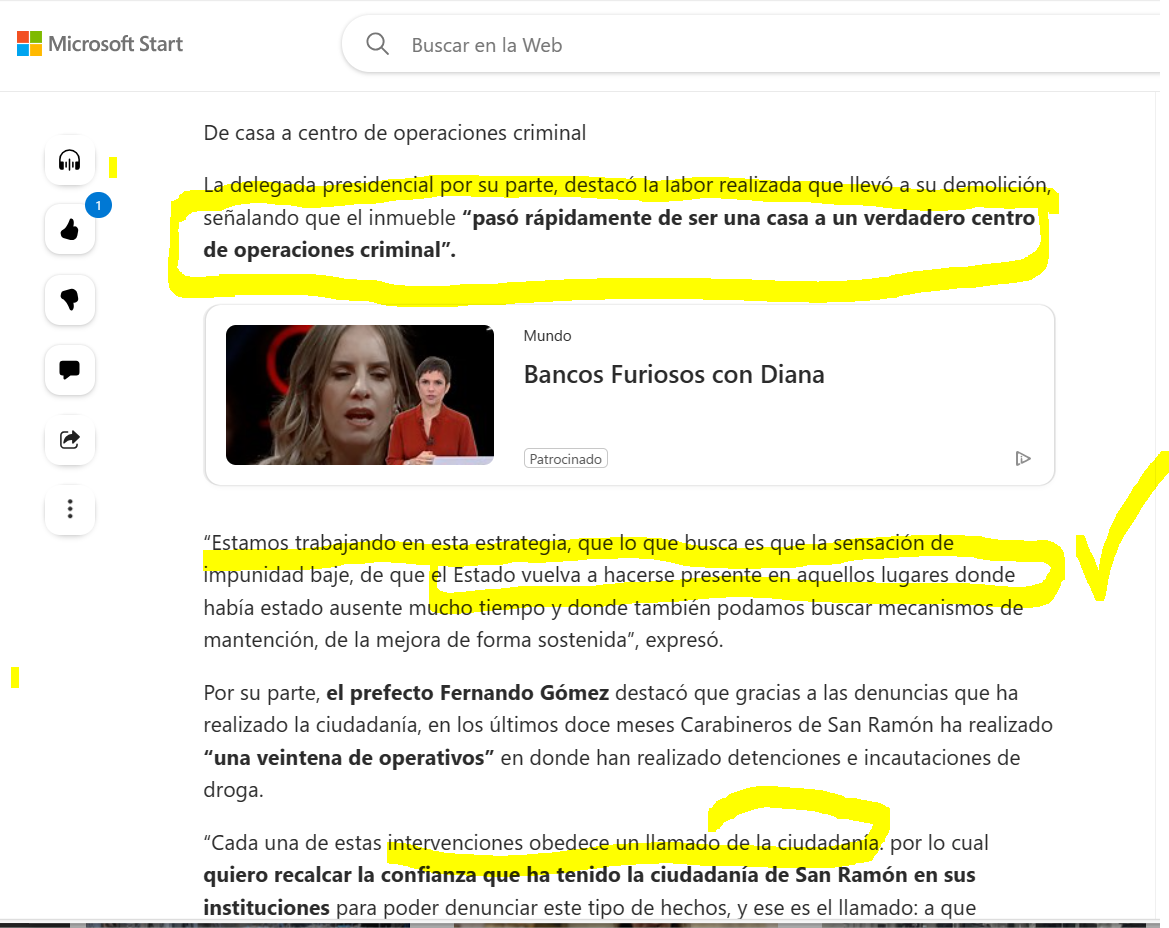Viewport: 1169px width, 928px height.
Task: Click the Microsoft Start logo
Action: pos(29,44)
